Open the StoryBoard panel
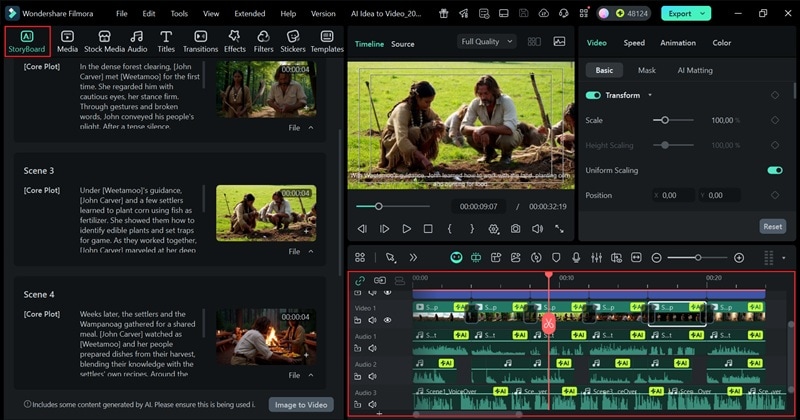 coord(27,41)
